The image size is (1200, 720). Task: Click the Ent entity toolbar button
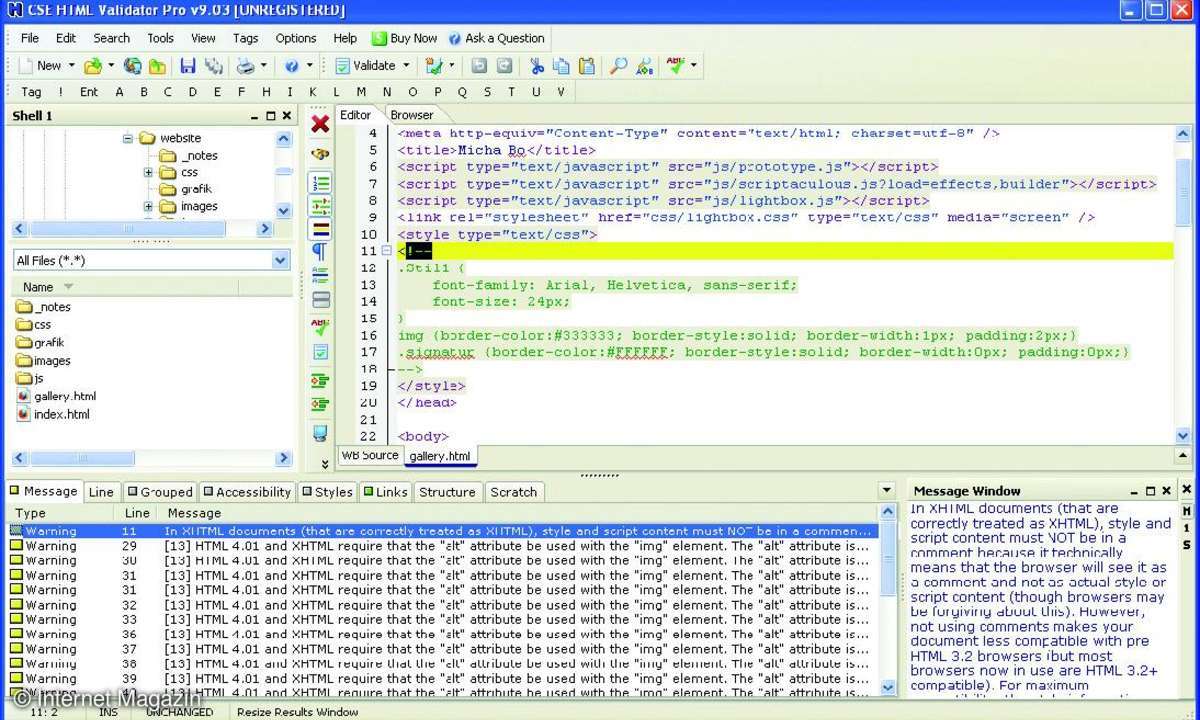89,92
